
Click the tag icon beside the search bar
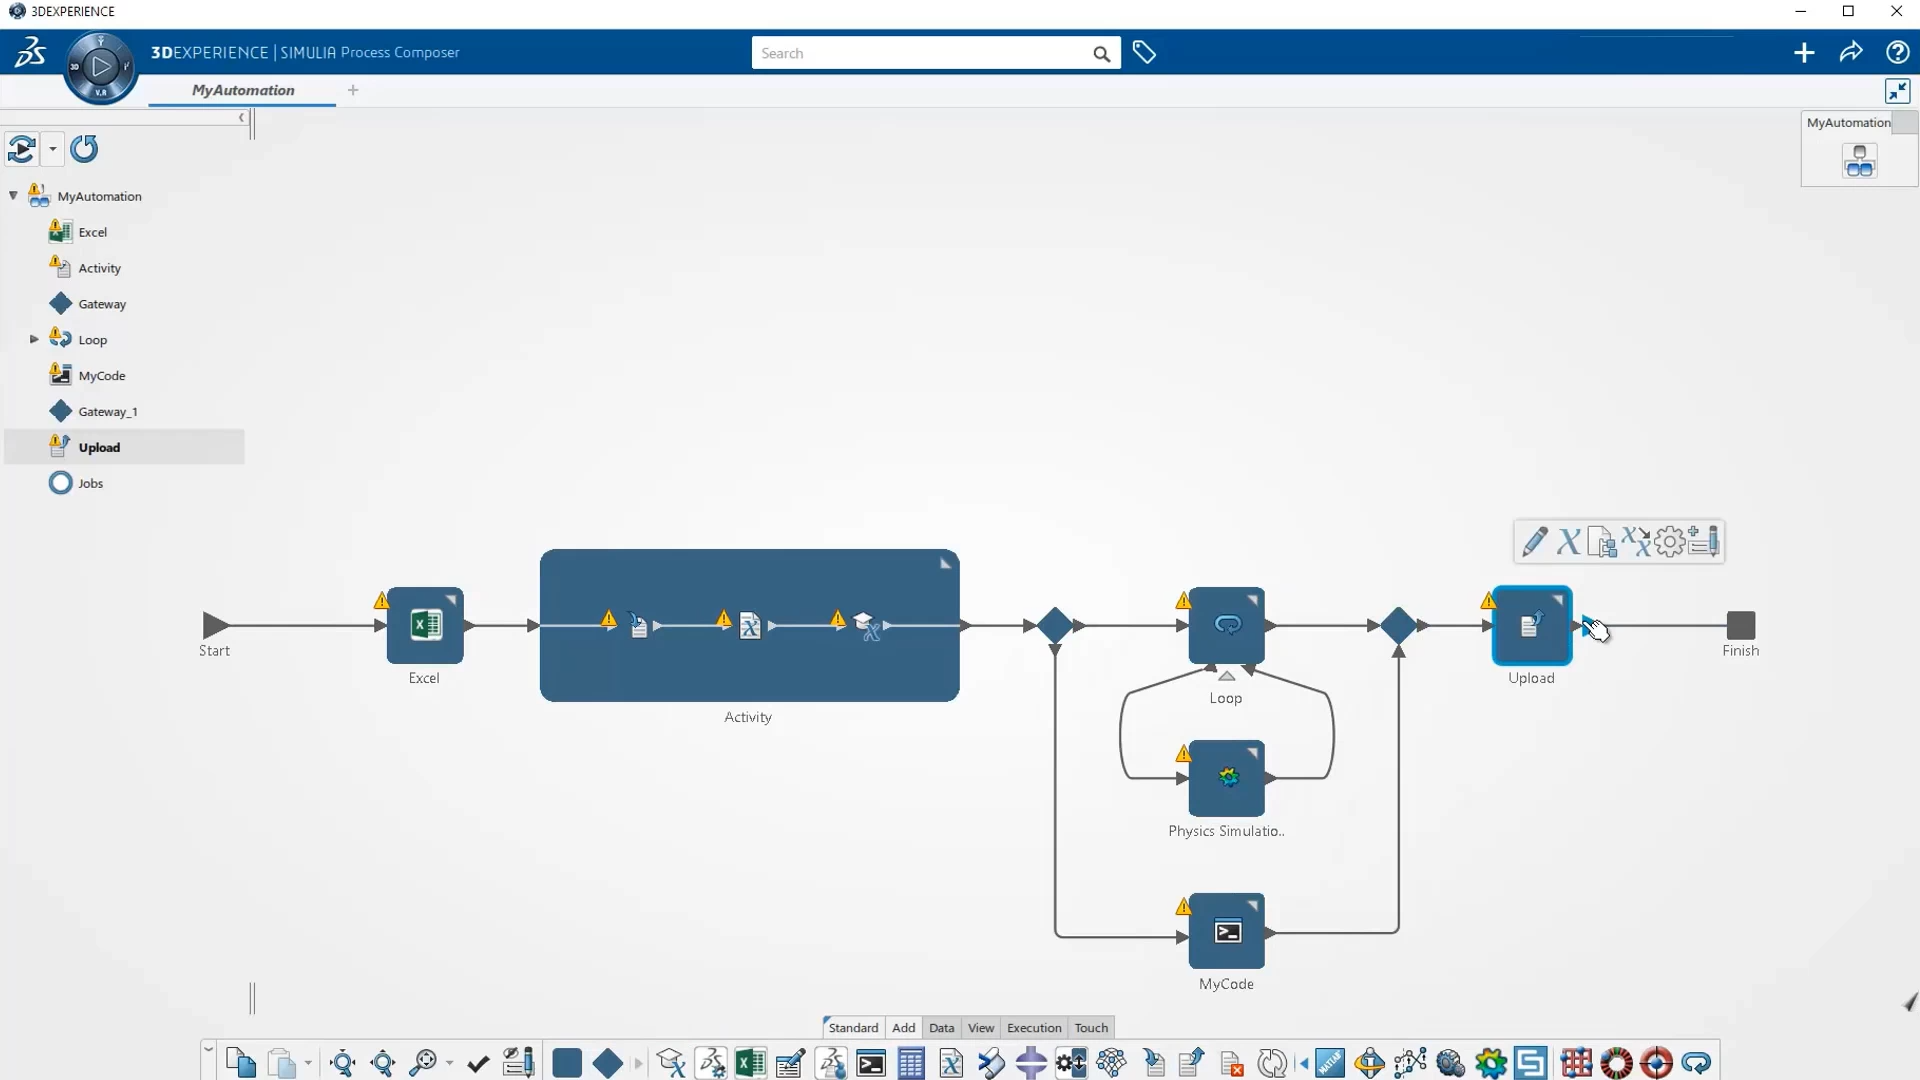(1144, 53)
